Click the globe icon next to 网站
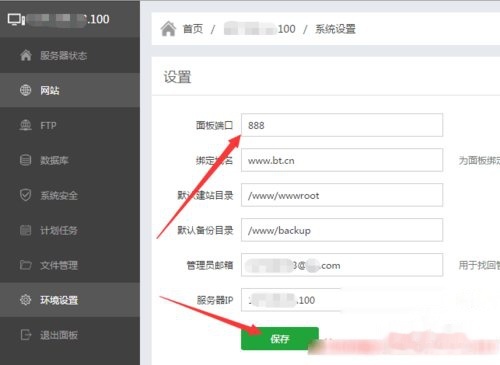 point(26,90)
